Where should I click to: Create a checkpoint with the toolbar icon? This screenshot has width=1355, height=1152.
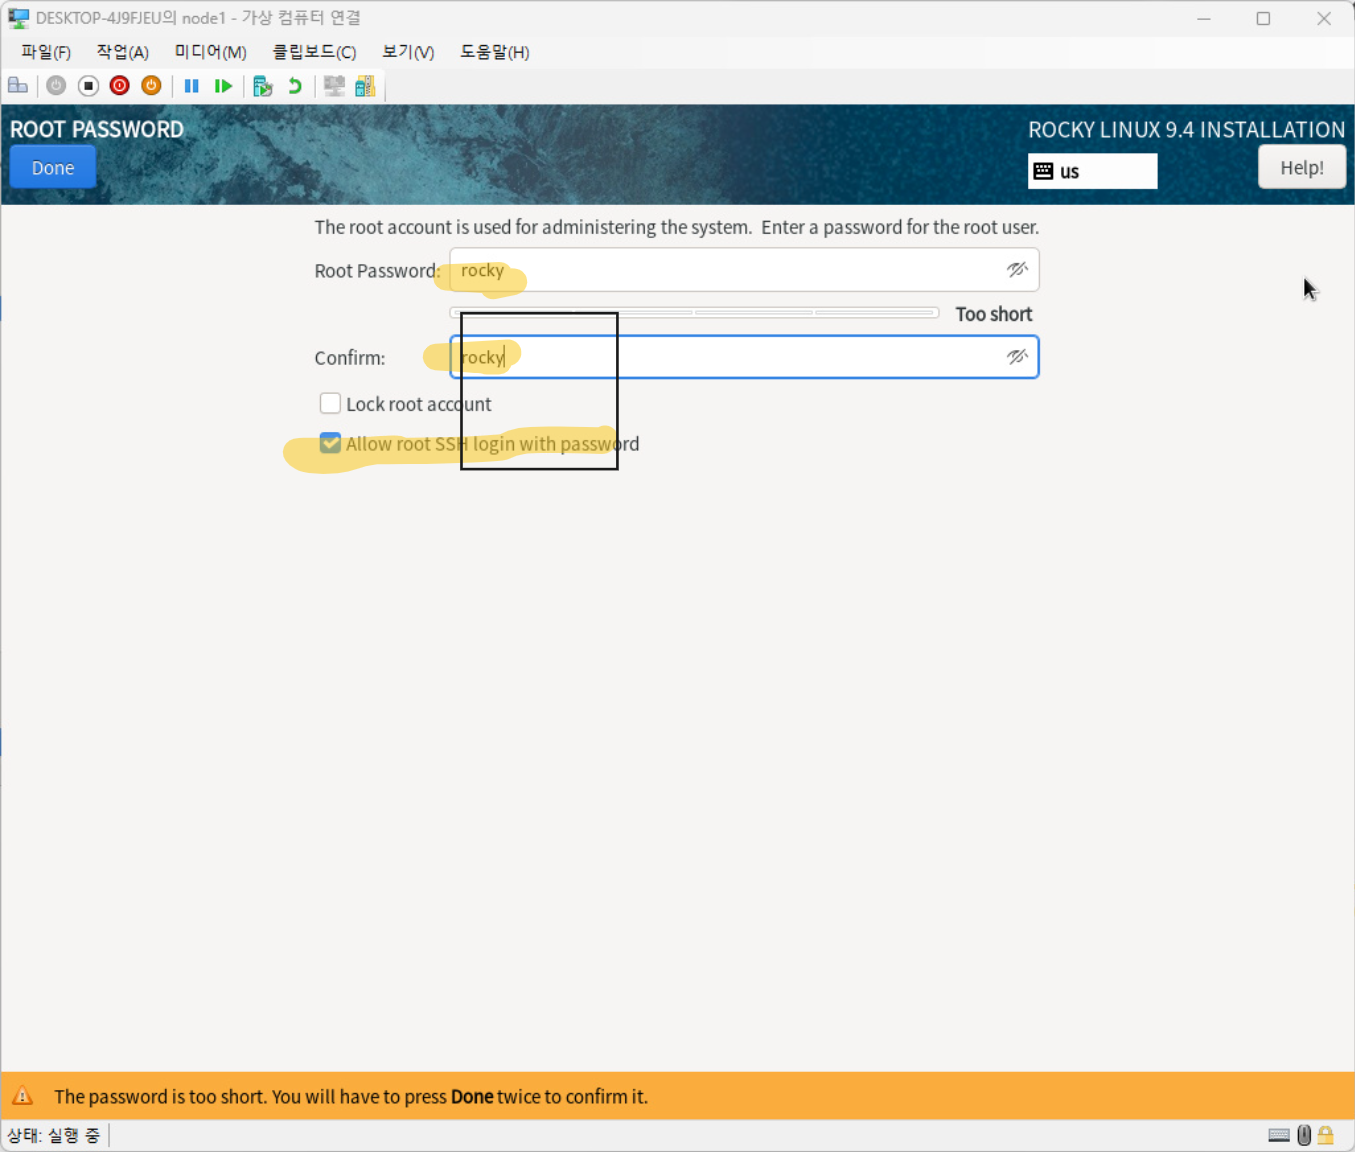point(263,86)
